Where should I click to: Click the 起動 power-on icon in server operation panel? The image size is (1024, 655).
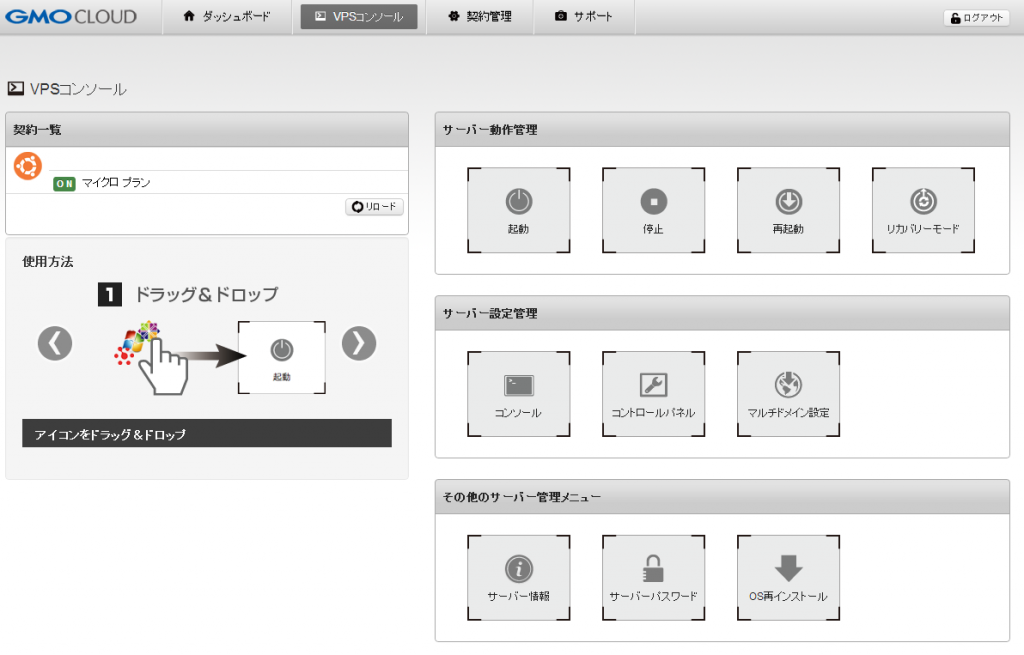point(519,210)
